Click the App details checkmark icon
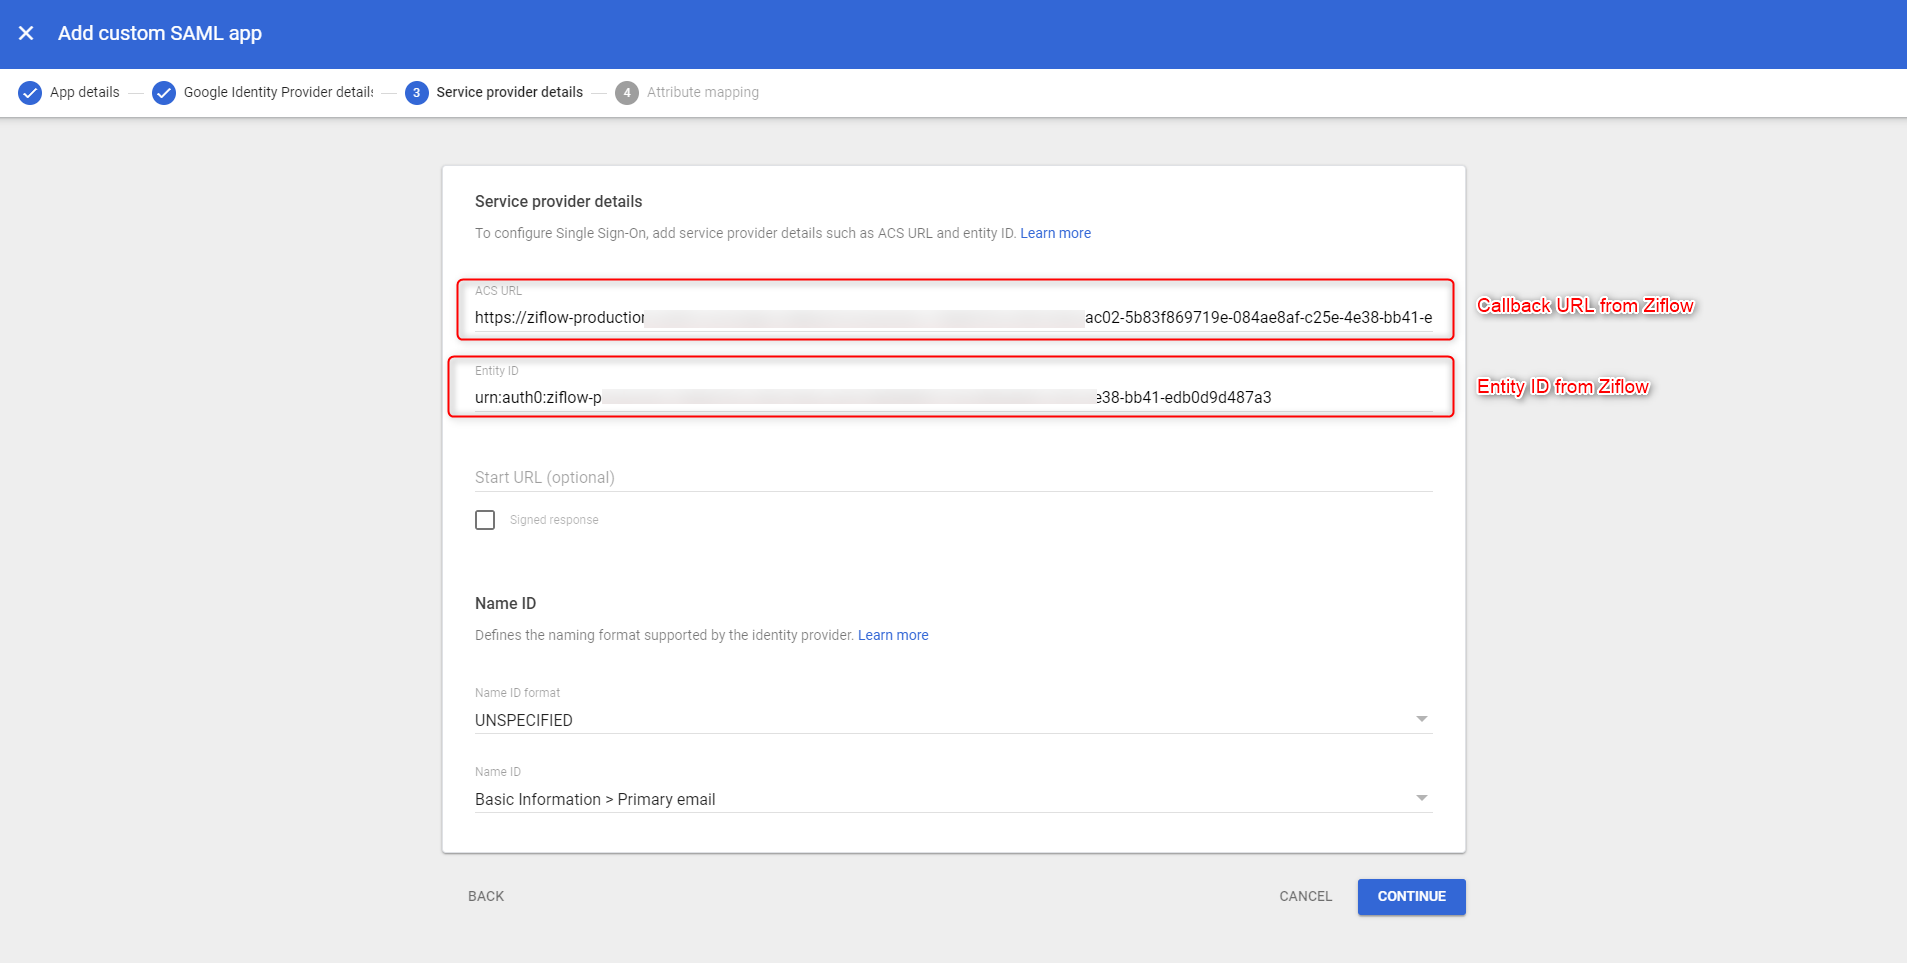 coord(30,93)
